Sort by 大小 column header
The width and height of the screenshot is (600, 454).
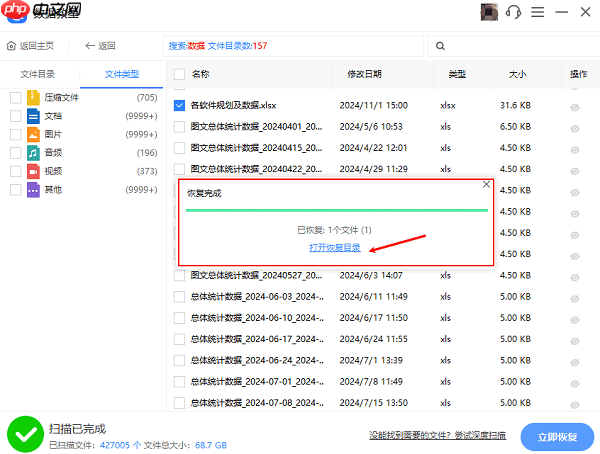click(517, 74)
